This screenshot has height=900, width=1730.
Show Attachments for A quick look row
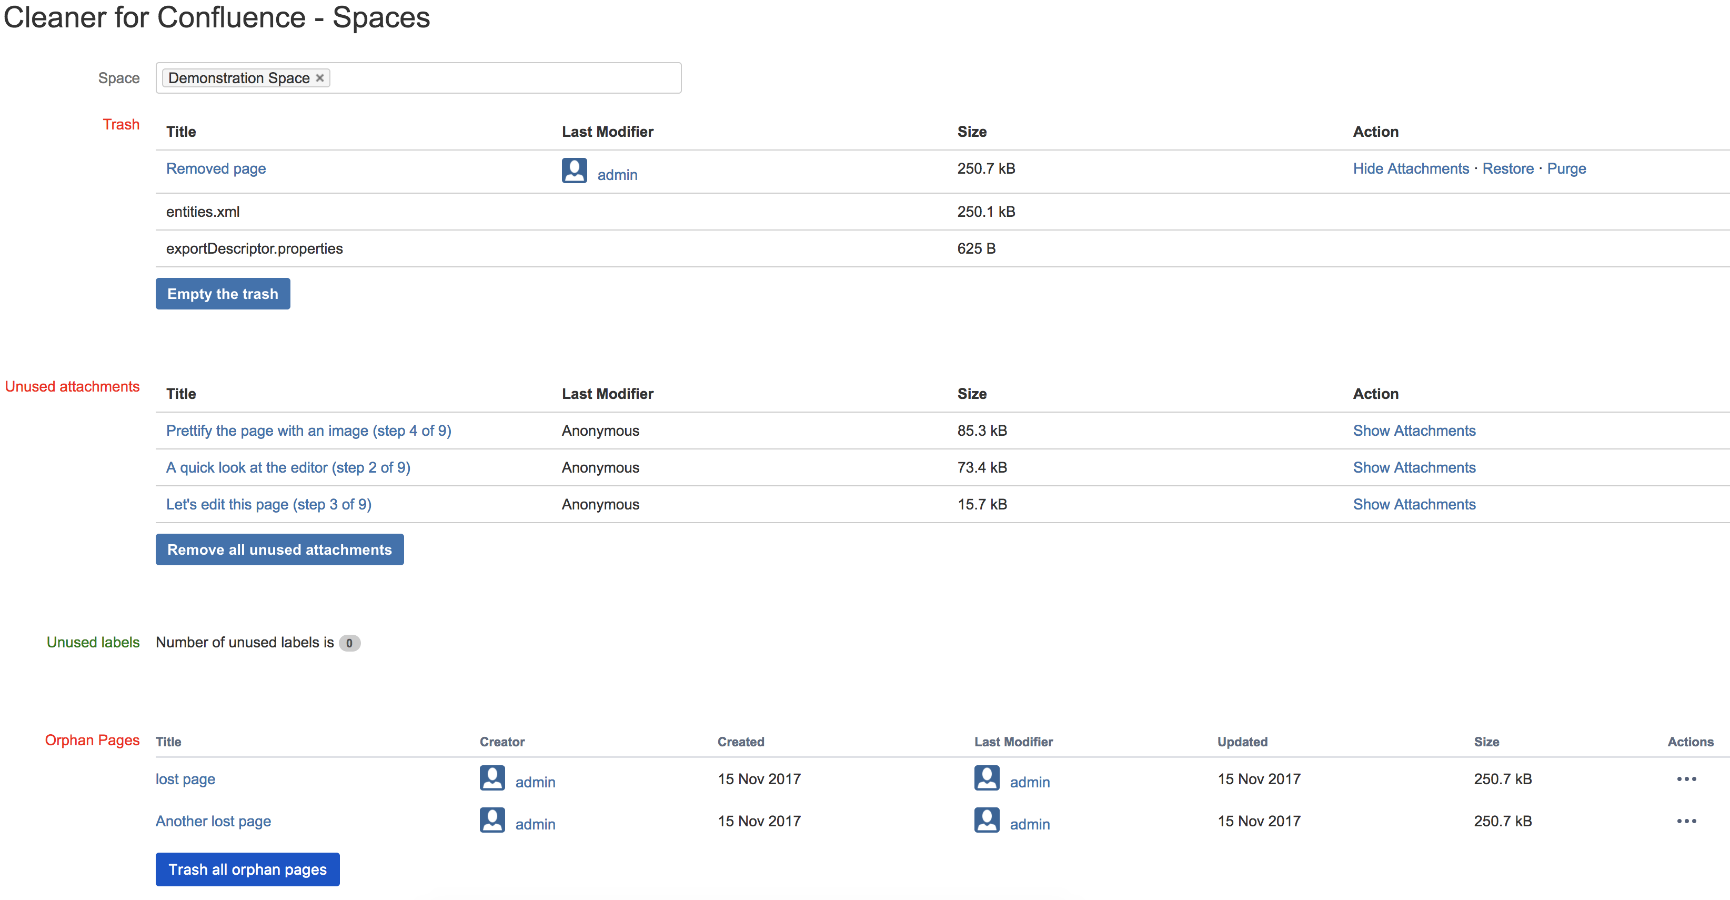tap(1414, 468)
